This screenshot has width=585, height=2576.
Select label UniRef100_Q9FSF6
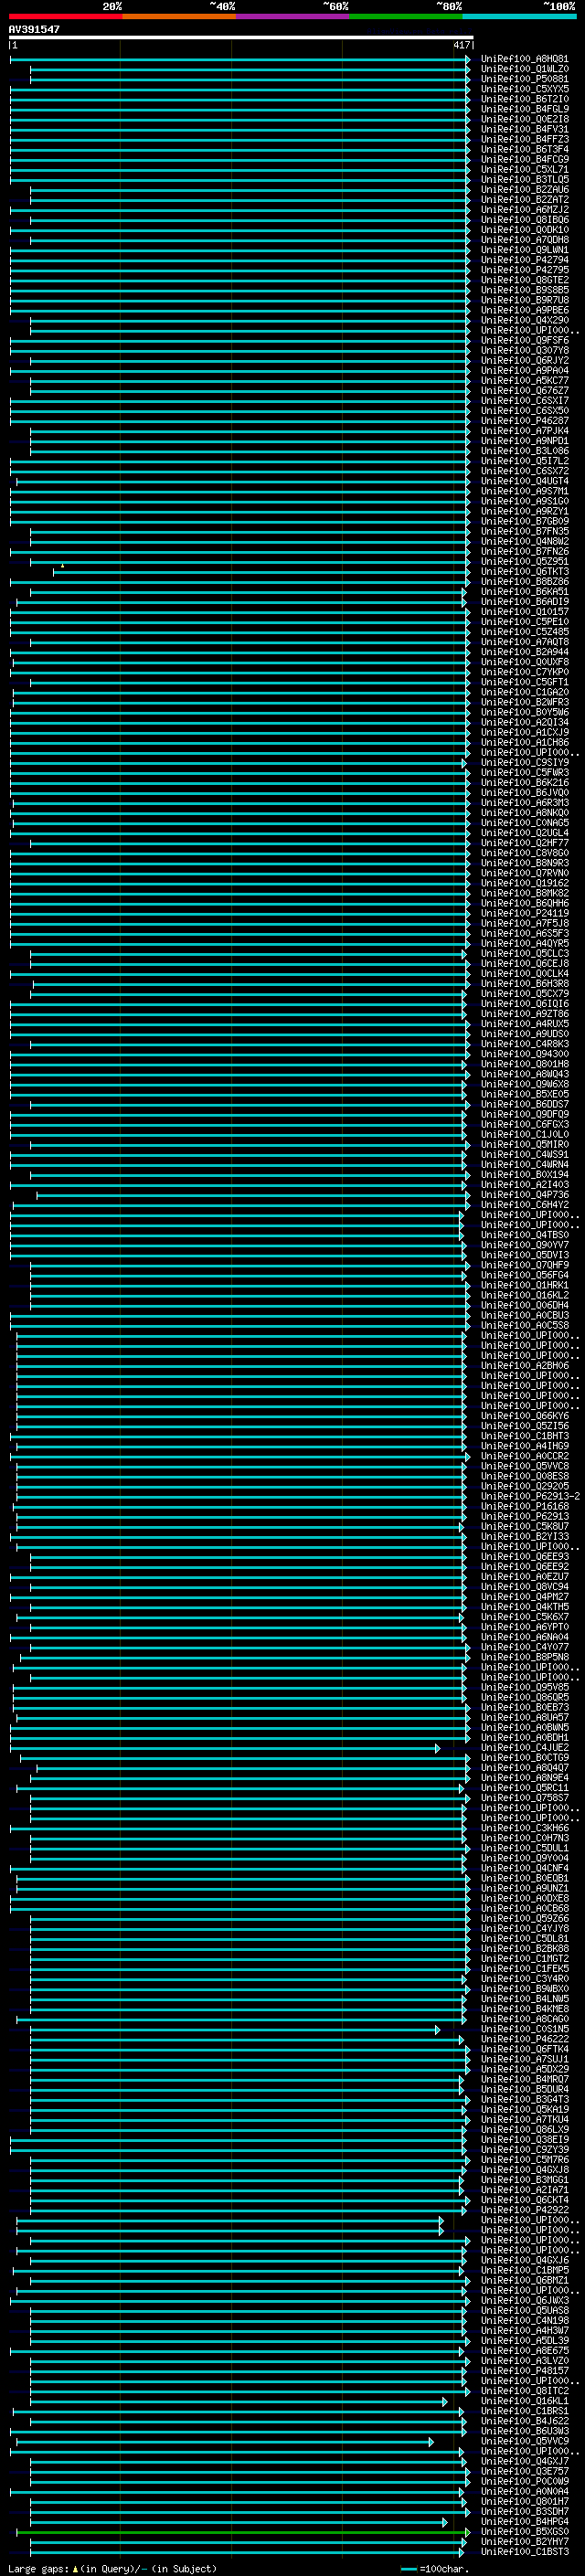pos(524,341)
